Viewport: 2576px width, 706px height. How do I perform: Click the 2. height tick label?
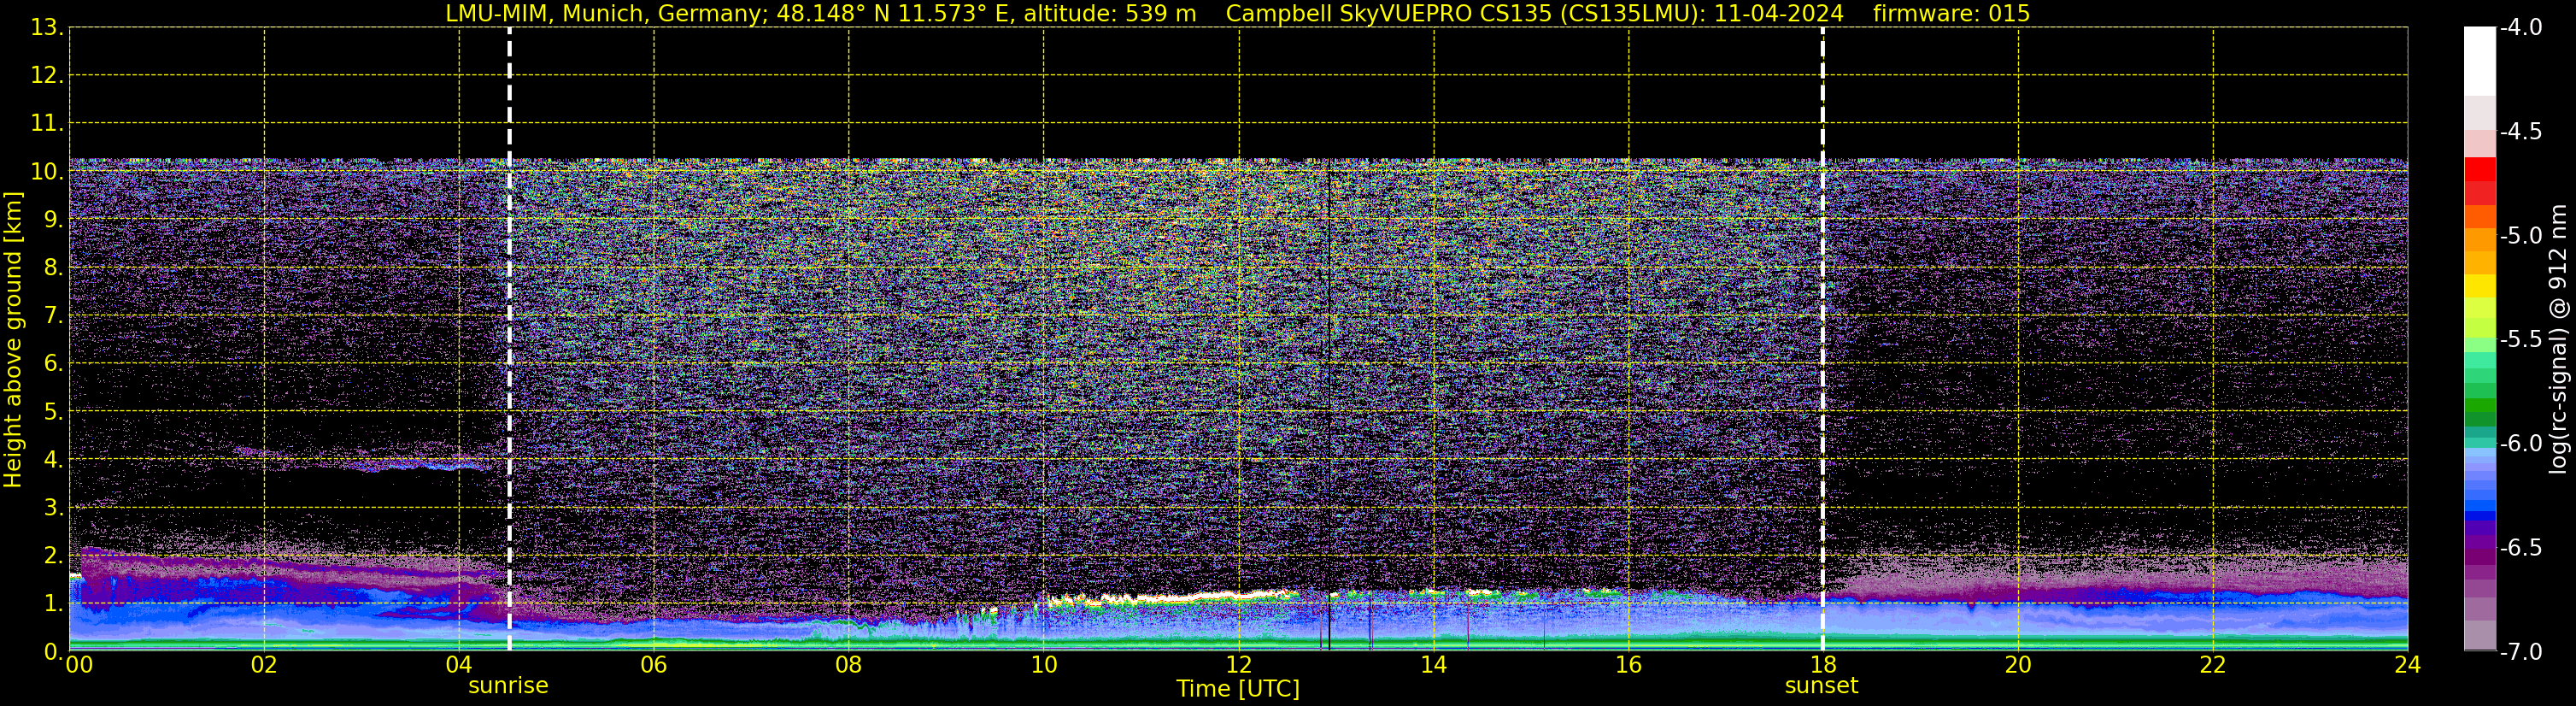point(54,555)
